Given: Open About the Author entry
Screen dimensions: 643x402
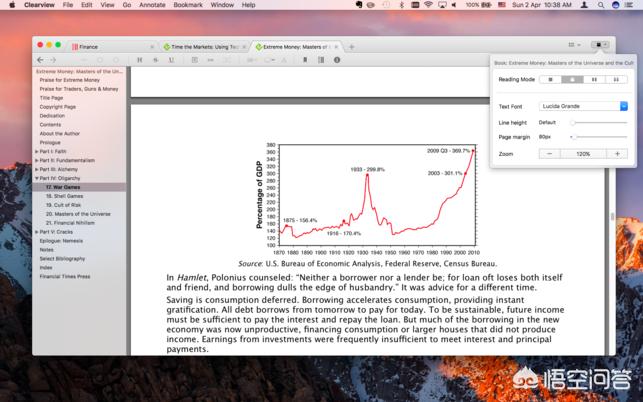Looking at the screenshot, I should pyautogui.click(x=60, y=134).
